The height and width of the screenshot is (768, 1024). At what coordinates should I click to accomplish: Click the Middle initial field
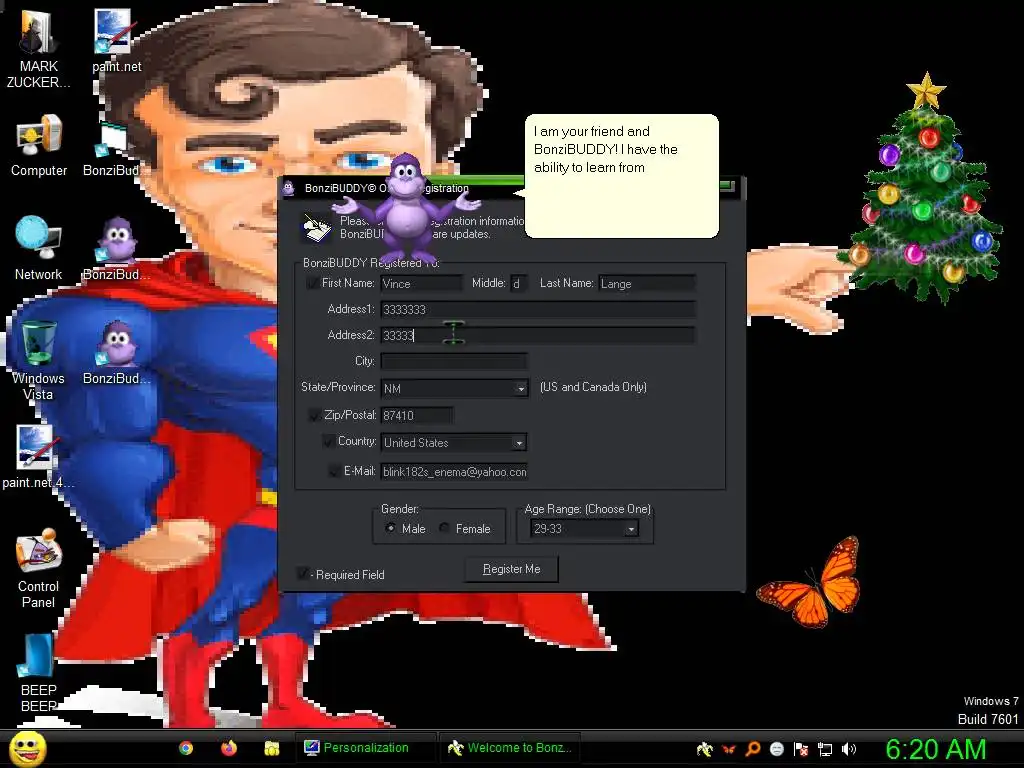(x=519, y=283)
